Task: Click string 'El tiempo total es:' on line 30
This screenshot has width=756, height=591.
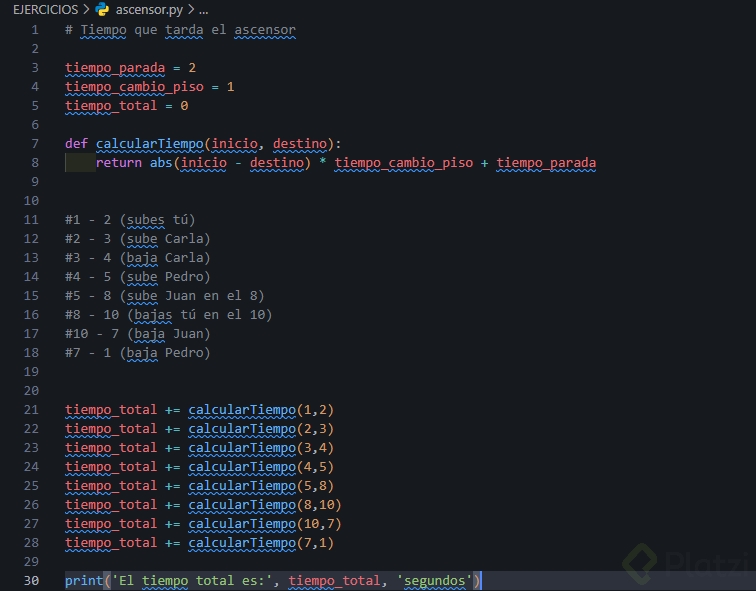Action: point(192,580)
